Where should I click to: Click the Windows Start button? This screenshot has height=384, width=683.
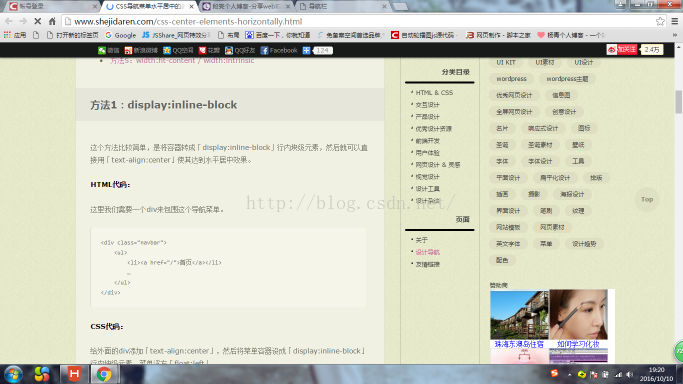(13, 374)
